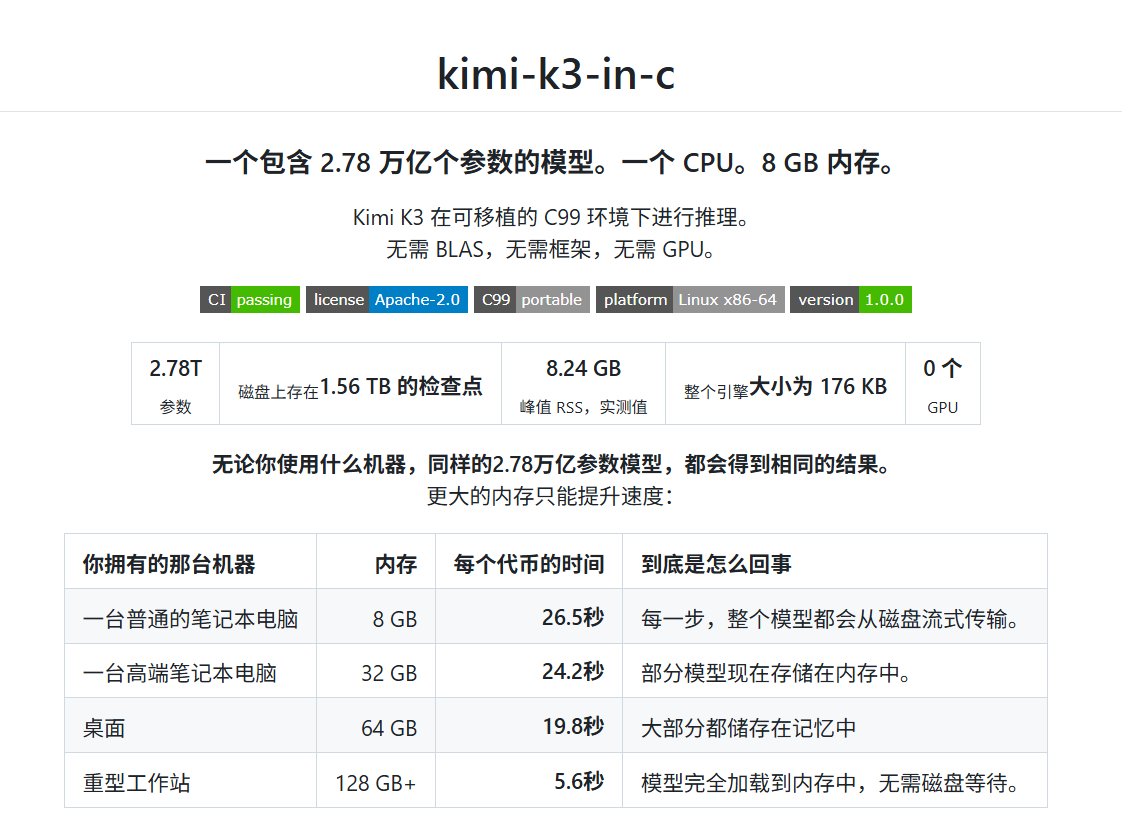This screenshot has height=825, width=1130.
Task: Click the 19.8秒 time value
Action: (574, 726)
